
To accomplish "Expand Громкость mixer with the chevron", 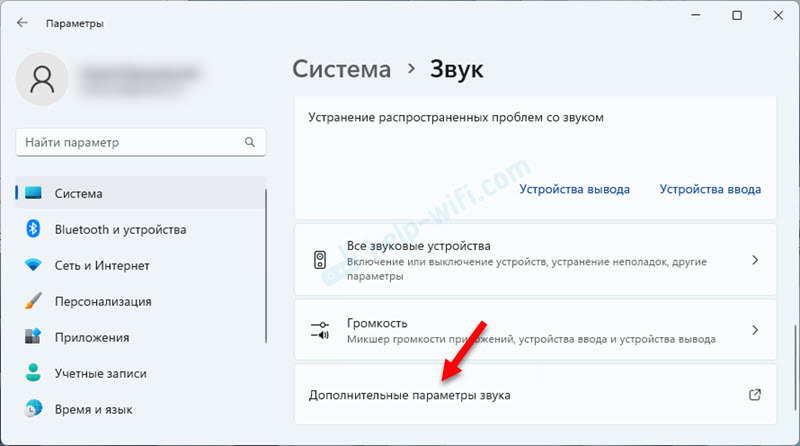I will (755, 330).
